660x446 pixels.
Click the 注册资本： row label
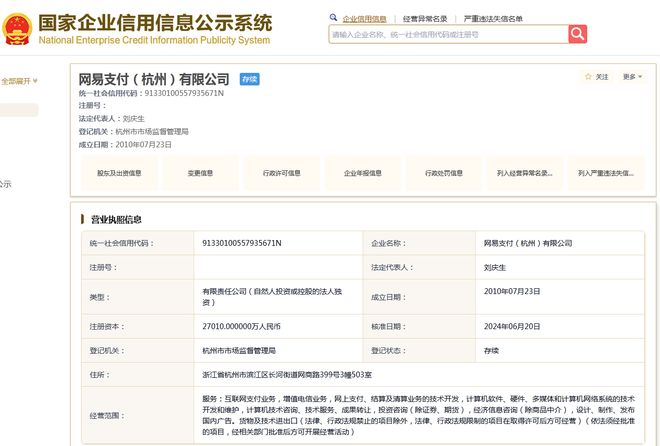pos(107,327)
